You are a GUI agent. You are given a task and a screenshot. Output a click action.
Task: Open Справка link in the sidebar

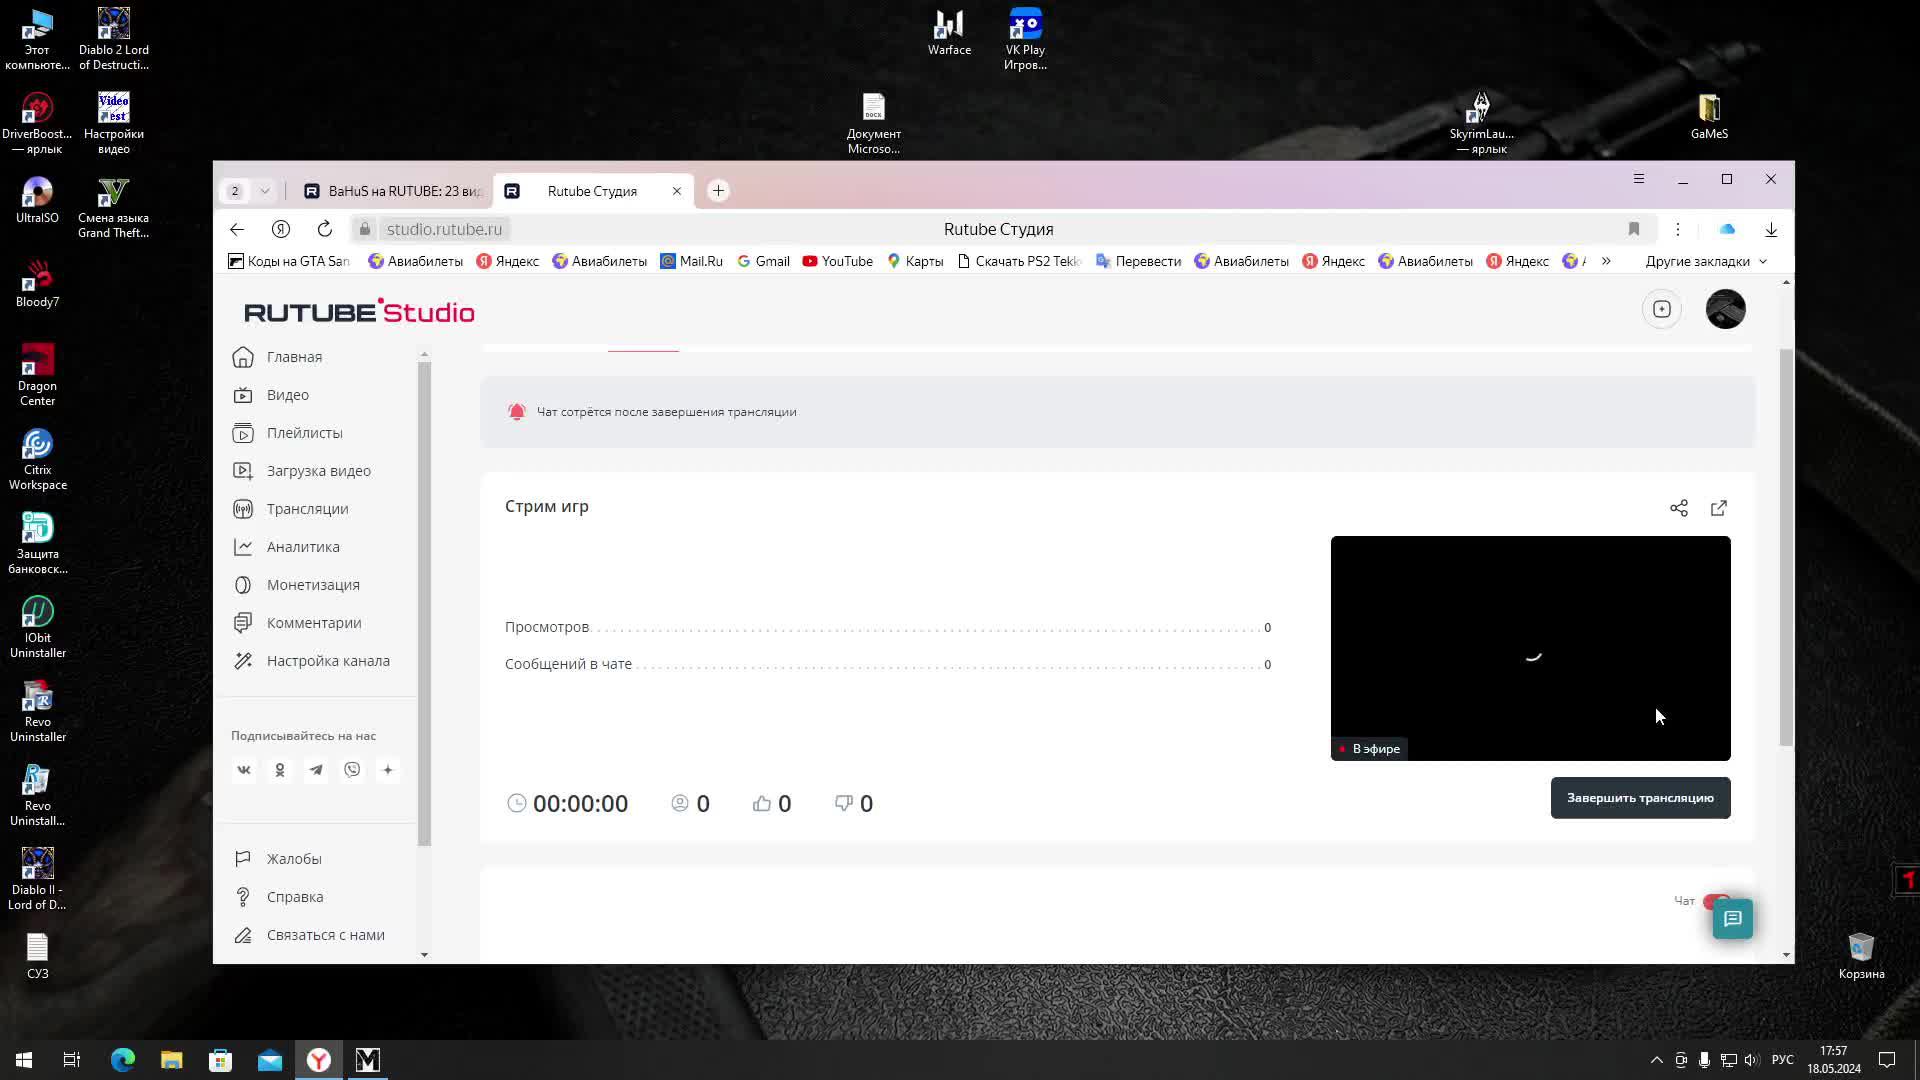[x=295, y=897]
